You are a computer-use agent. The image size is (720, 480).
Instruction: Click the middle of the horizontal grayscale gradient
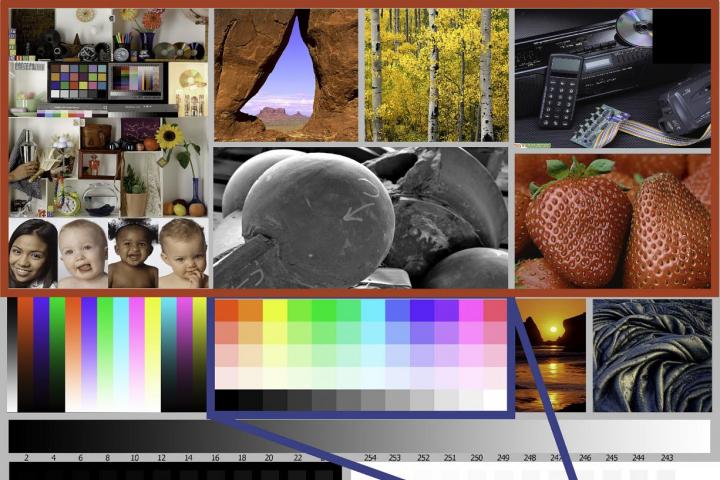(359, 436)
